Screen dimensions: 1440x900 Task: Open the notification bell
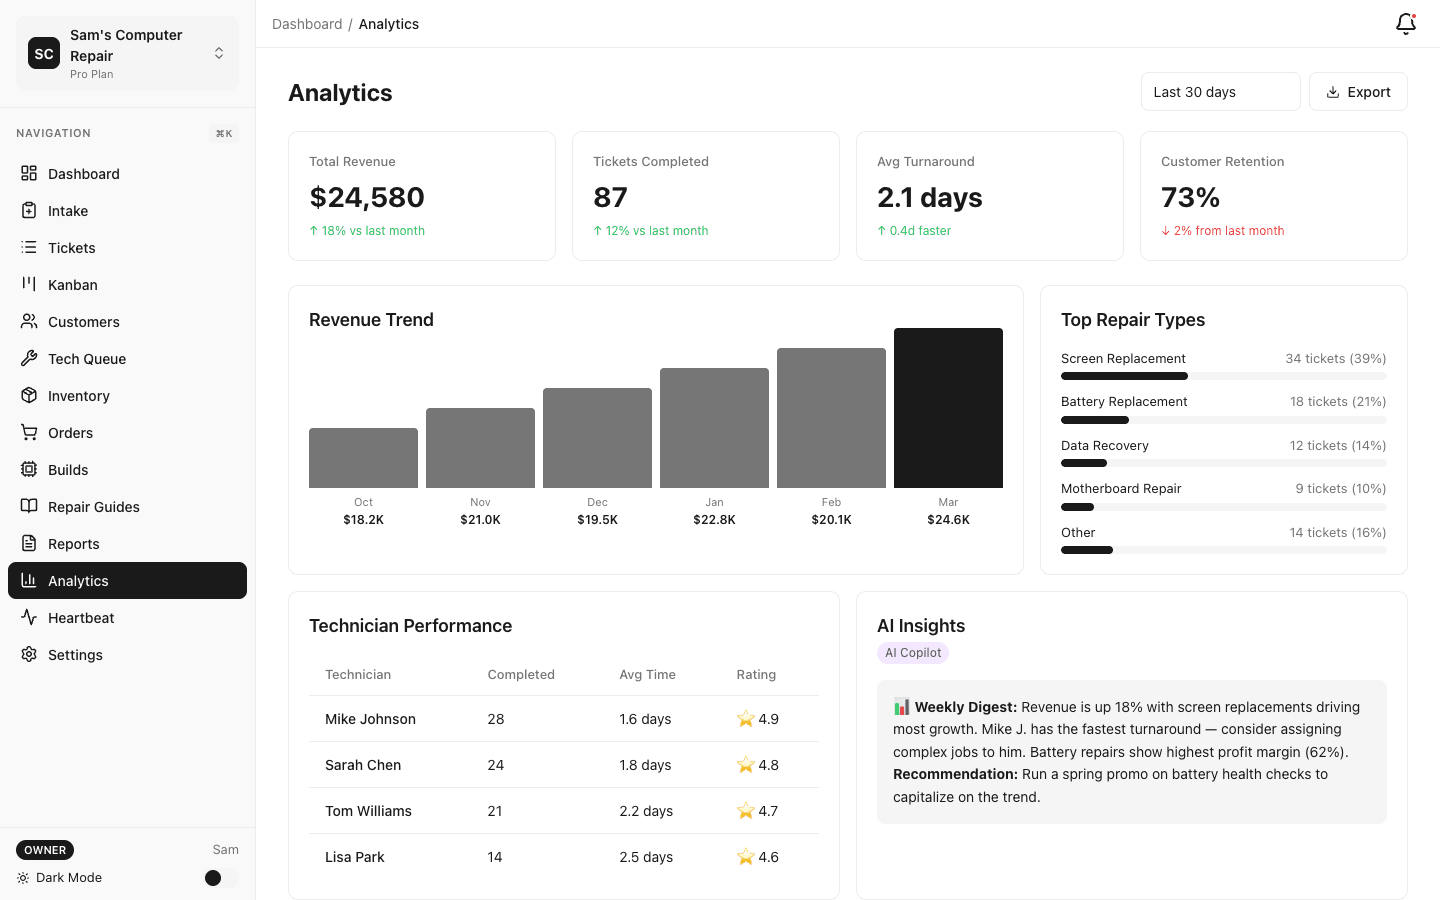tap(1405, 23)
